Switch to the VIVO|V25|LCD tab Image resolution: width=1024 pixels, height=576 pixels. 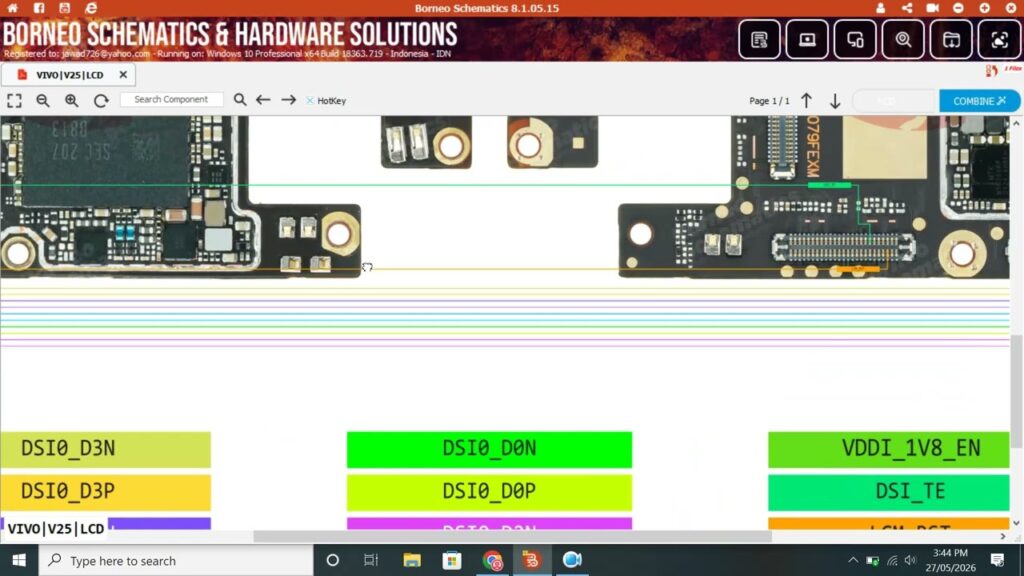[69, 75]
